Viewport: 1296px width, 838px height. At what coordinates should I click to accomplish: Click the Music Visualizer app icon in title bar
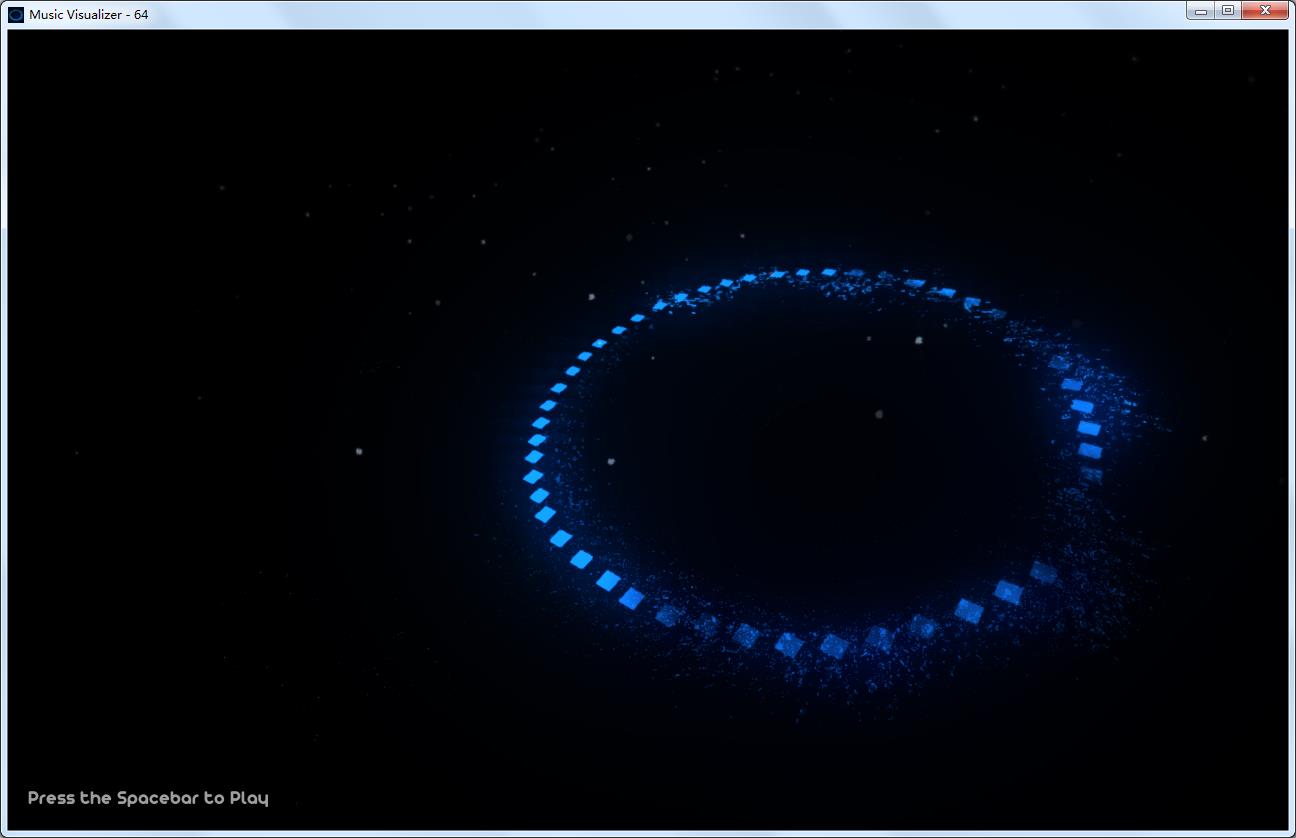(16, 14)
